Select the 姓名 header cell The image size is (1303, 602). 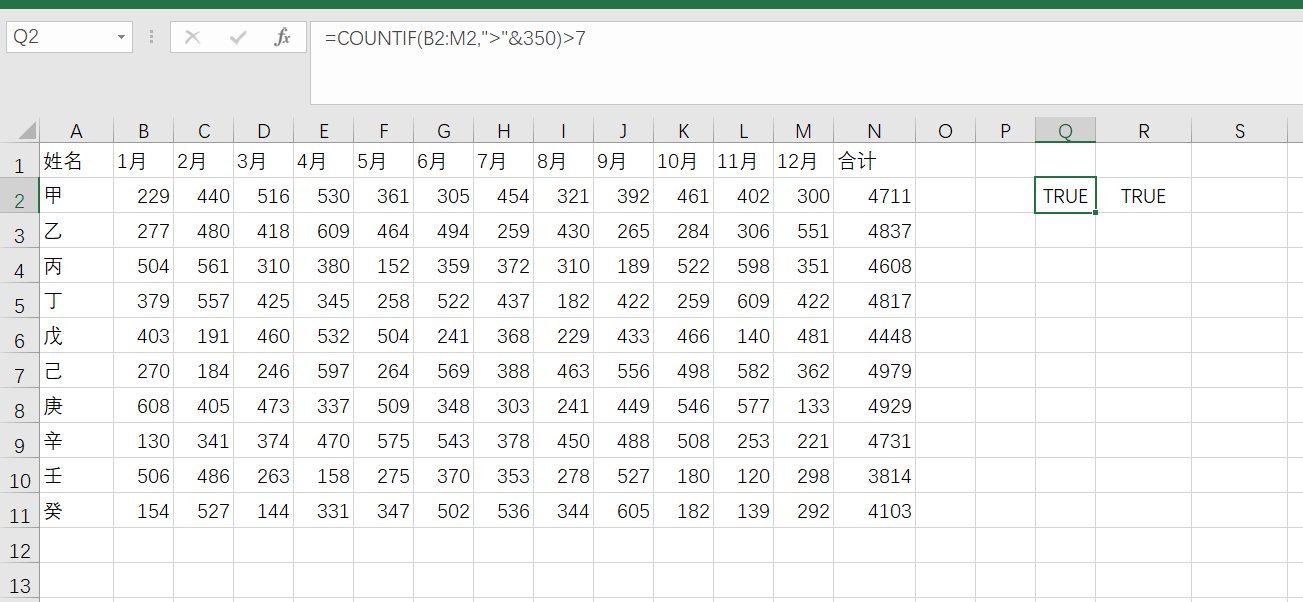coord(76,161)
